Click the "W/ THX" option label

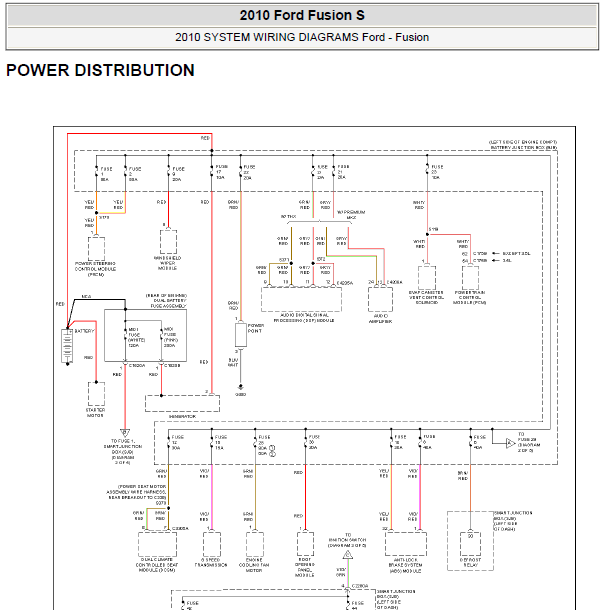click(x=288, y=216)
